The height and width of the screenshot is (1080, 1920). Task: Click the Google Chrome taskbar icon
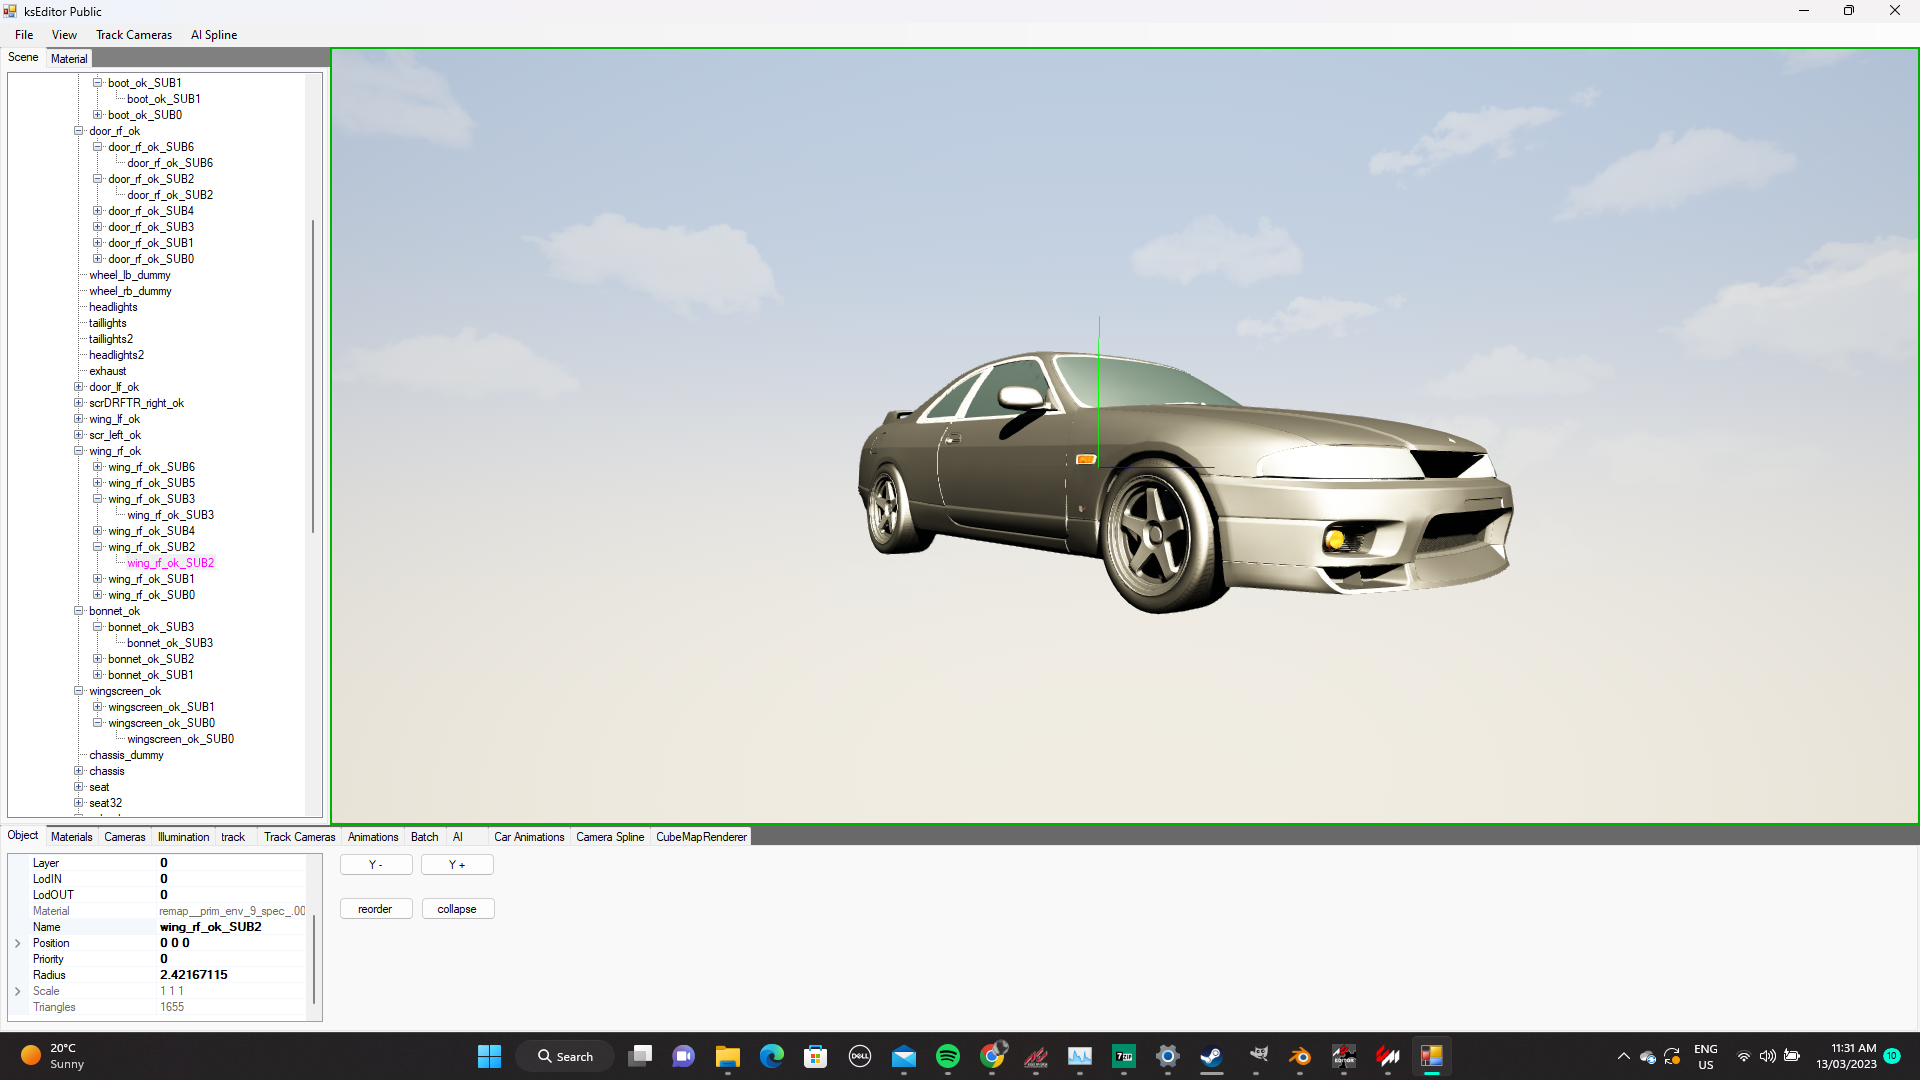pyautogui.click(x=992, y=1056)
